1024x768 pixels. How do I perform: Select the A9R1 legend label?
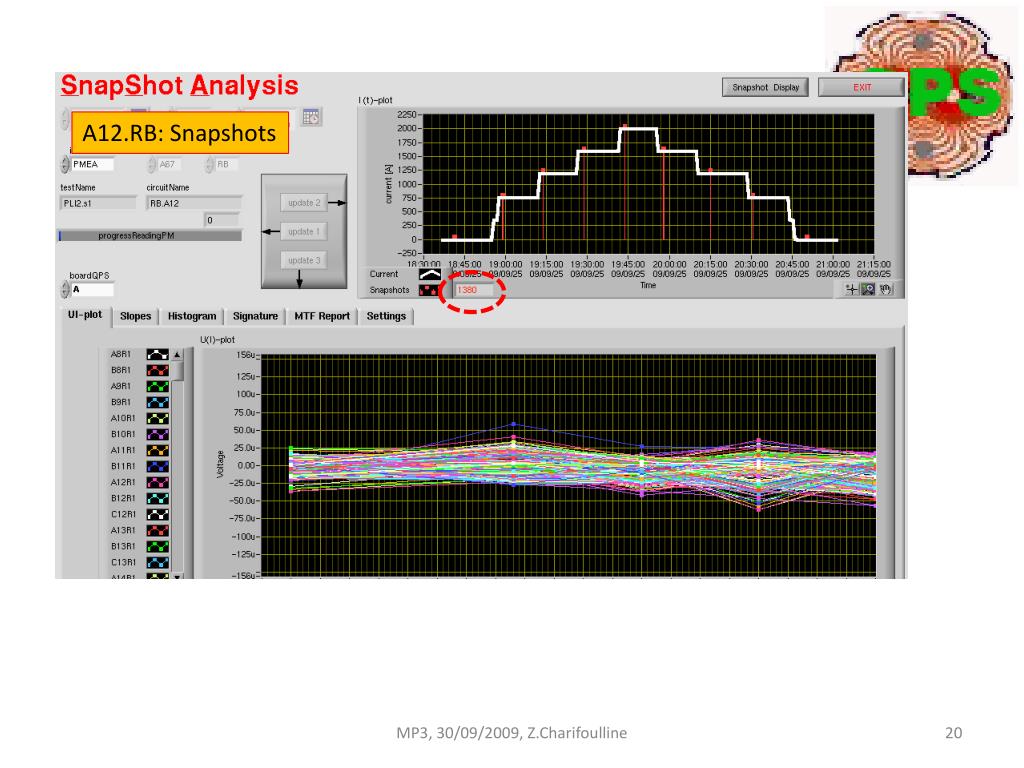point(121,386)
